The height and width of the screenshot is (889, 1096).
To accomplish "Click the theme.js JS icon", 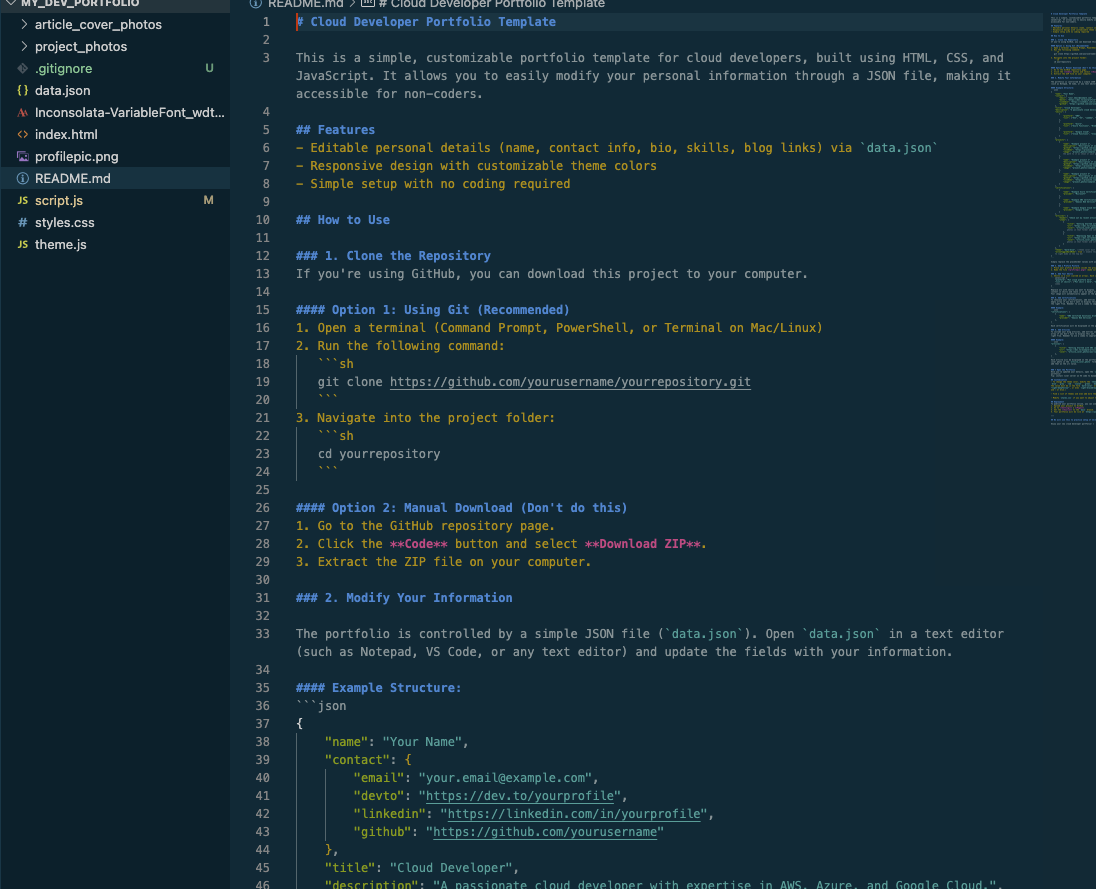I will click(23, 245).
